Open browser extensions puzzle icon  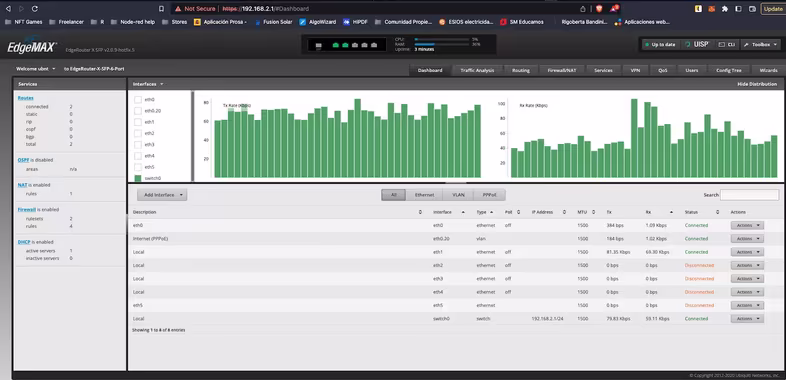pyautogui.click(x=725, y=9)
